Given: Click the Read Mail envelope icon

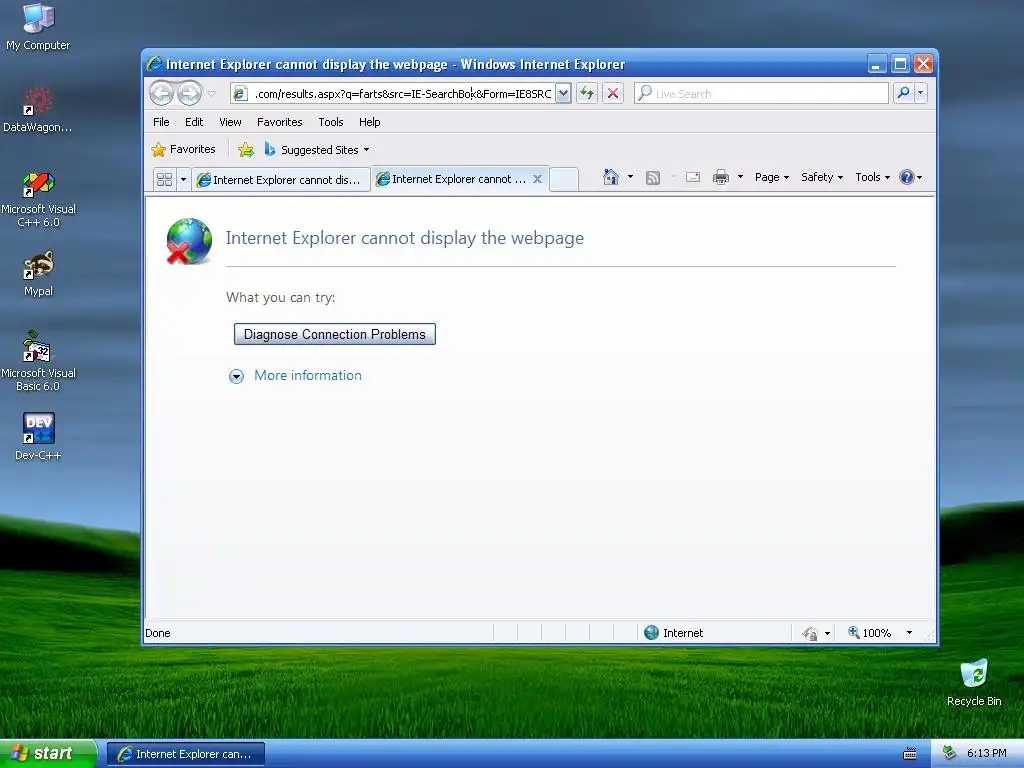Looking at the screenshot, I should pyautogui.click(x=693, y=177).
